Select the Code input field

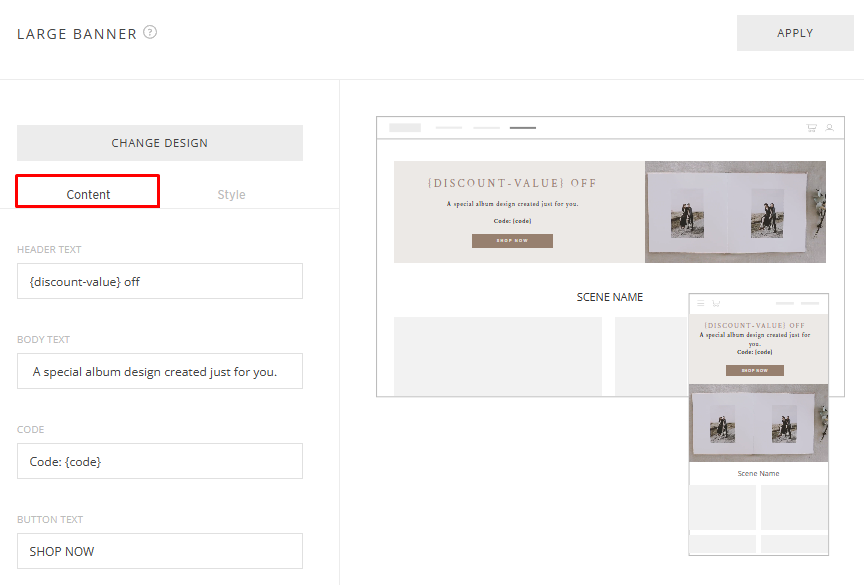coord(160,461)
